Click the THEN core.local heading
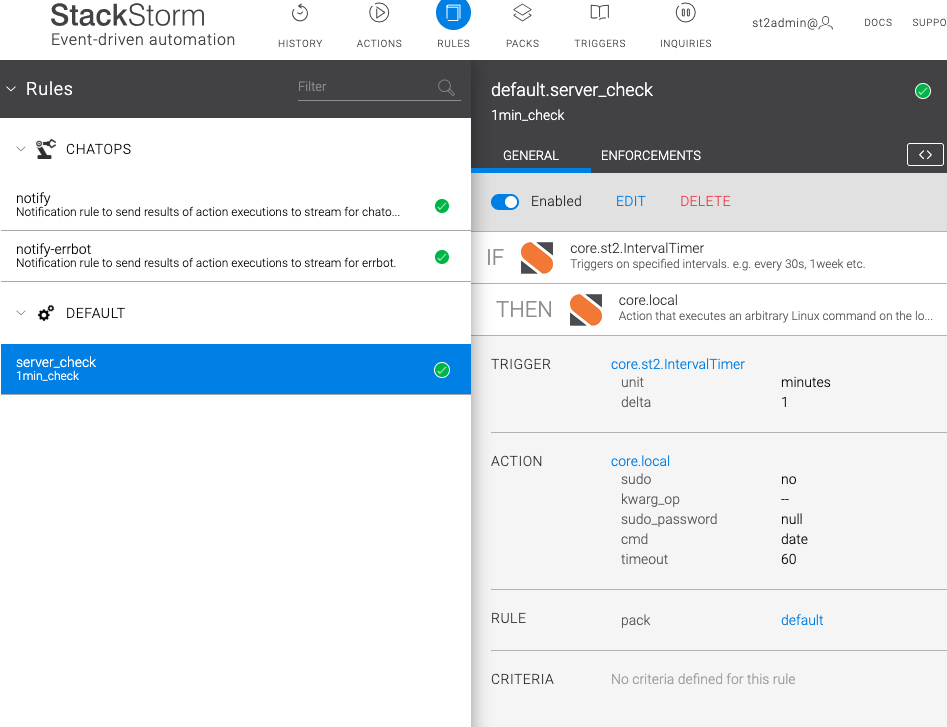Screen dimensions: 947x727 648,300
